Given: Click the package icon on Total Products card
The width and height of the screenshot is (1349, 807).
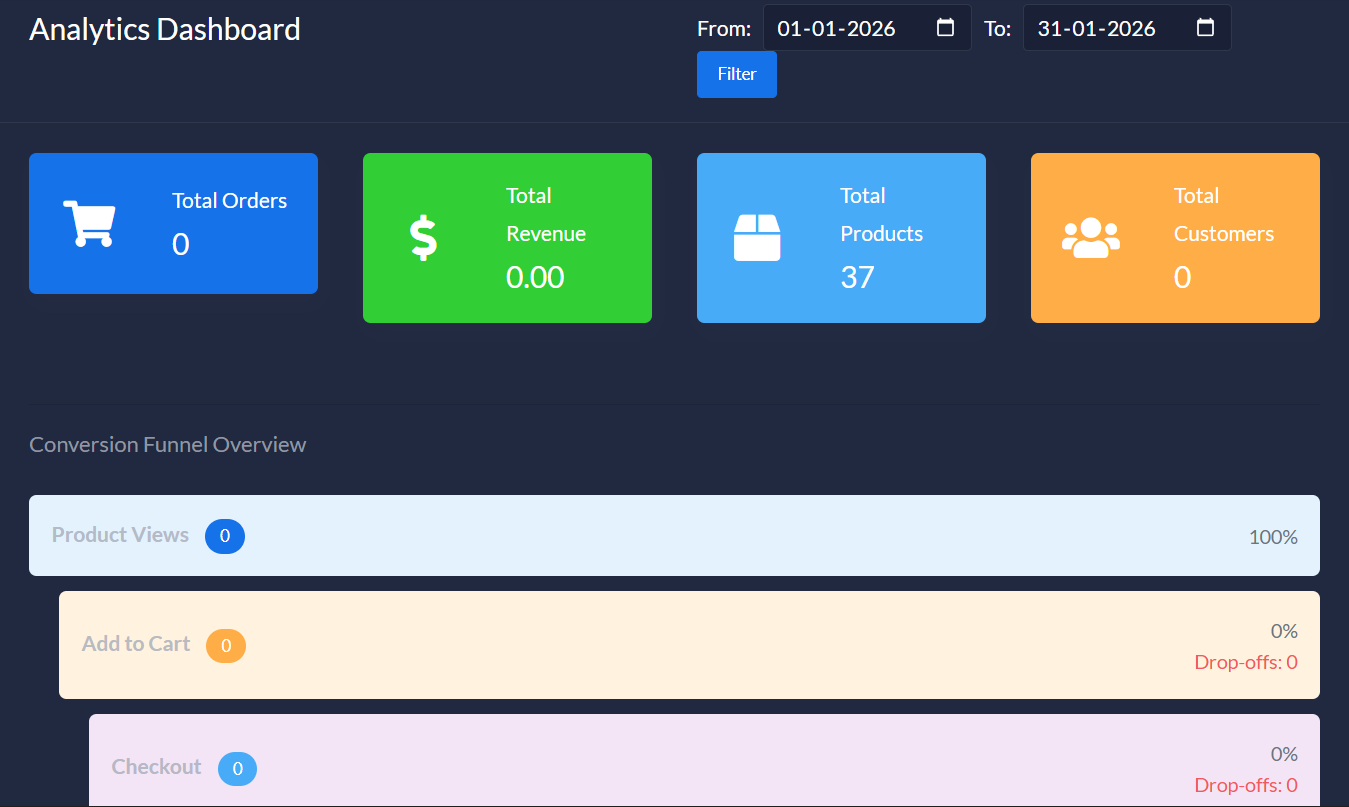Looking at the screenshot, I should click(x=757, y=238).
